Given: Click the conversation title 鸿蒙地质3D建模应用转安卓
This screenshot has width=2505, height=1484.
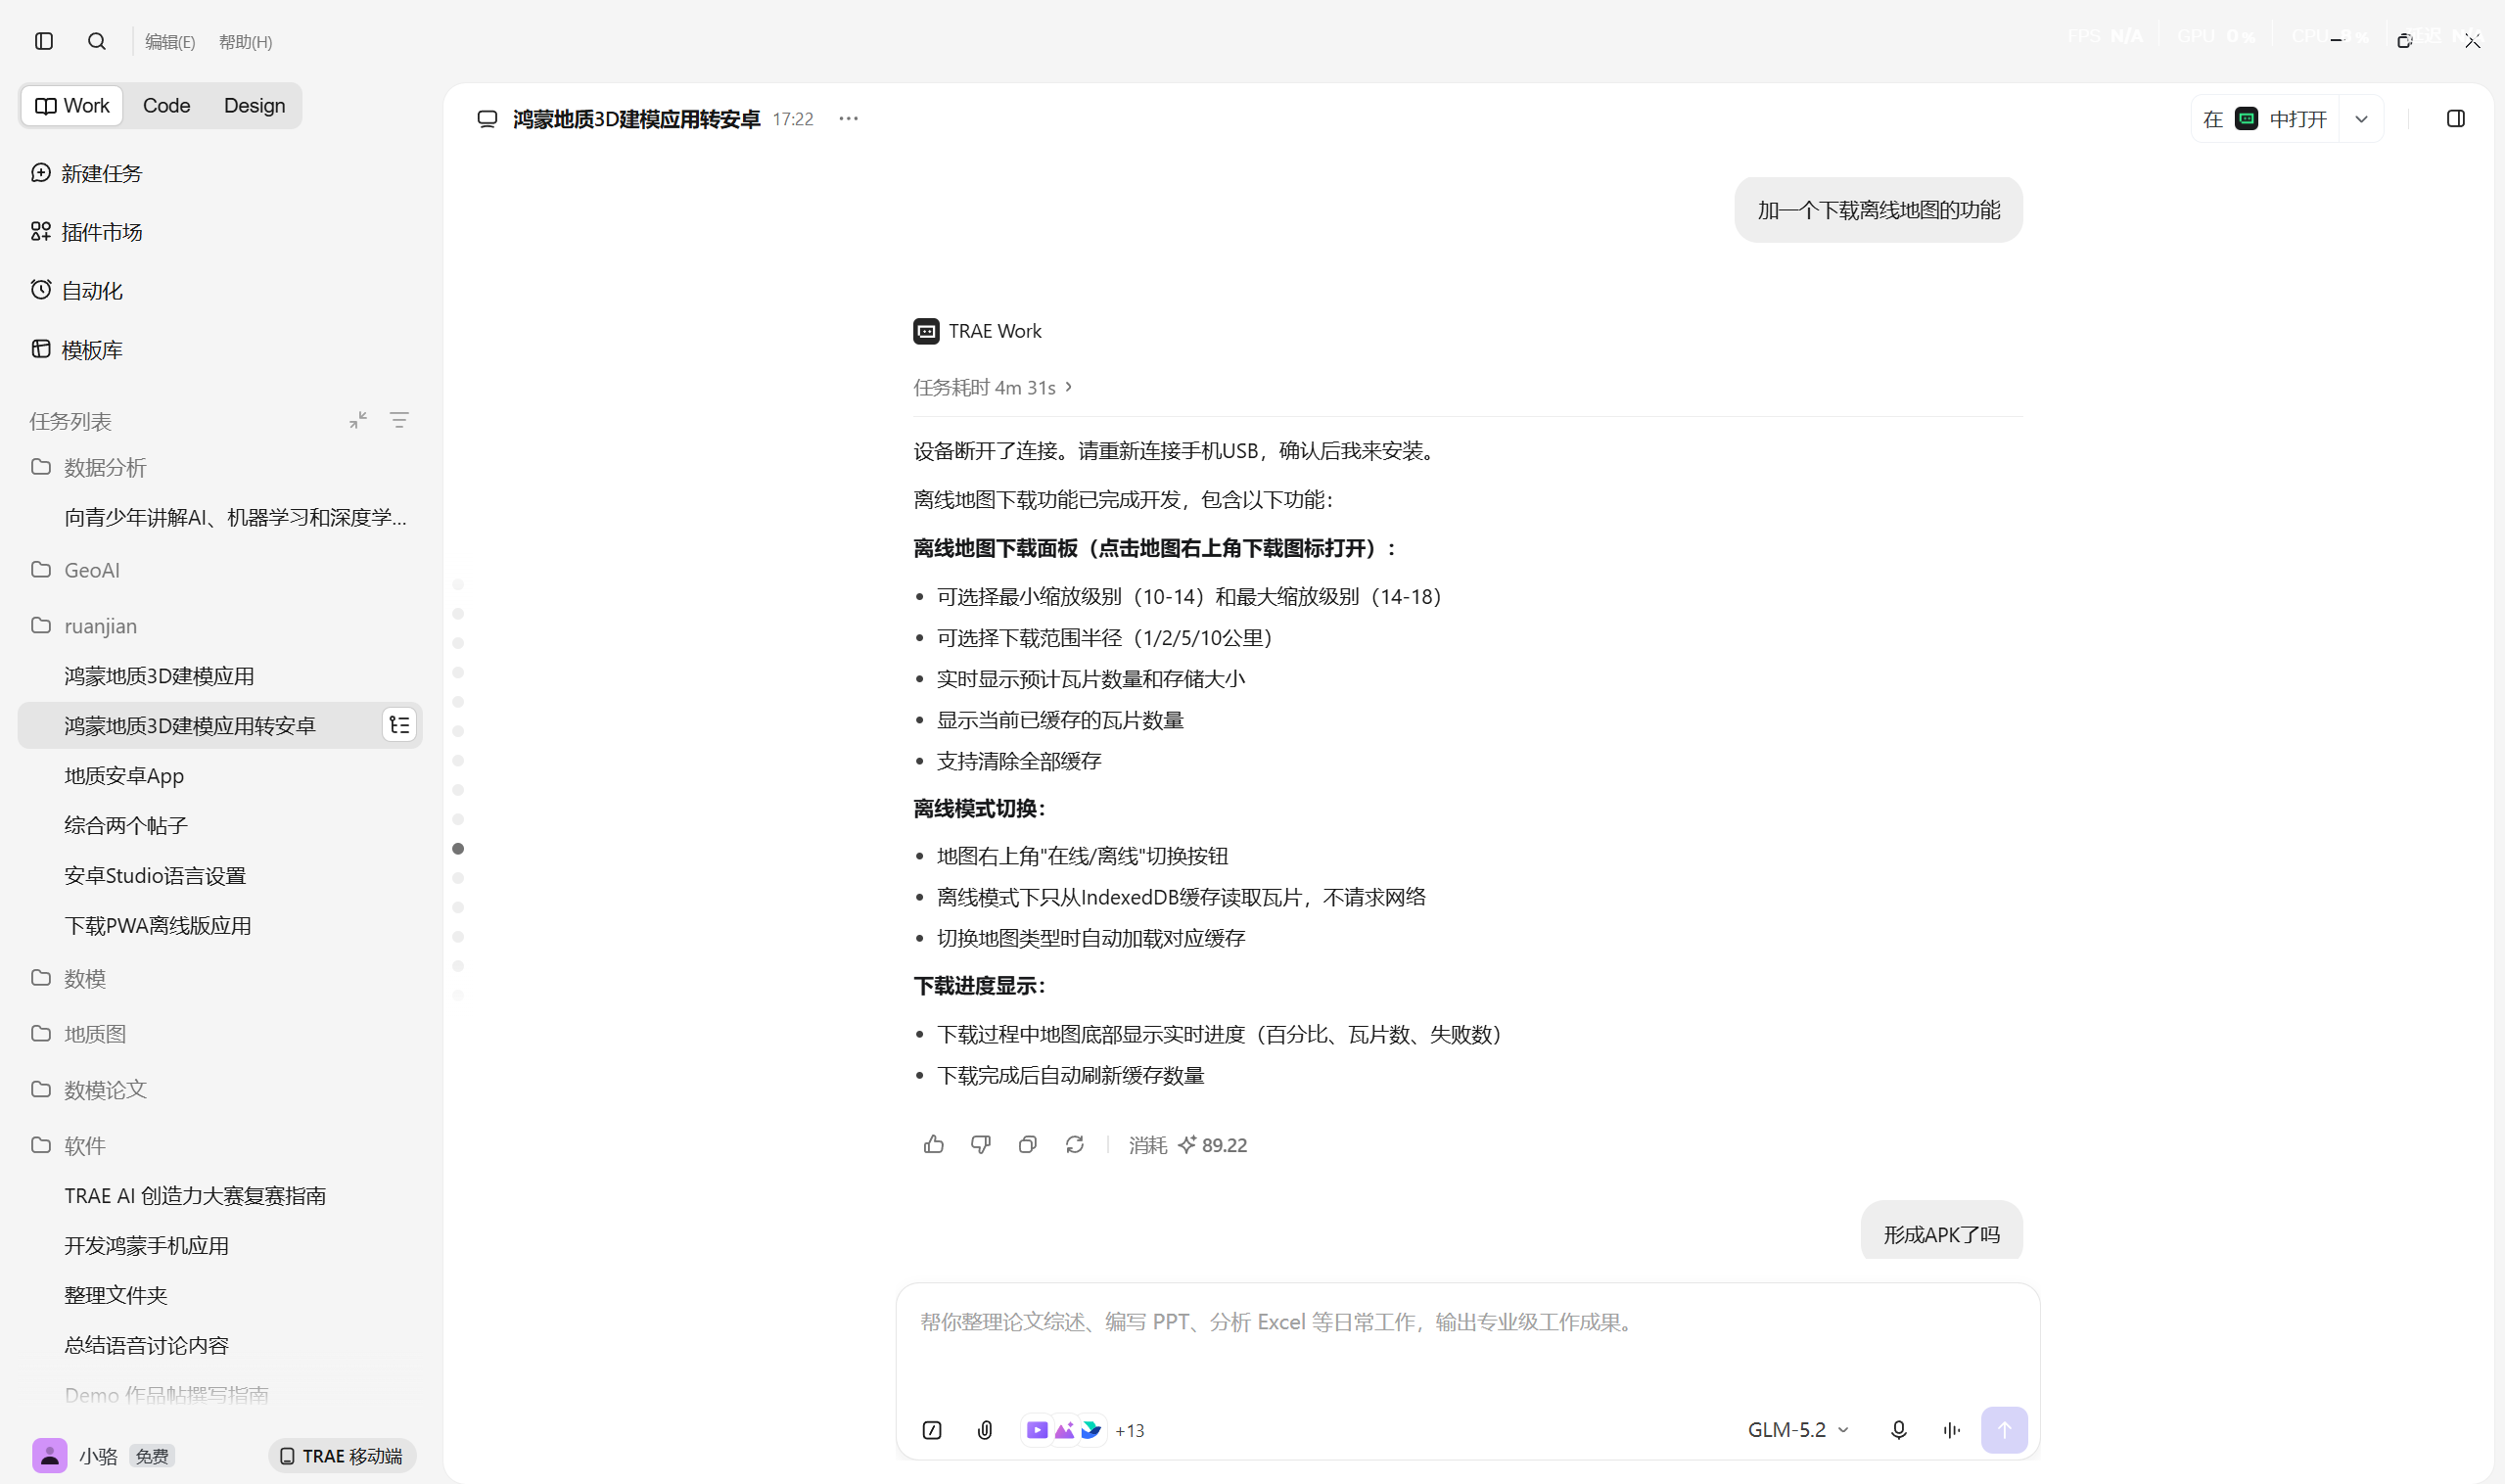Looking at the screenshot, I should (636, 119).
